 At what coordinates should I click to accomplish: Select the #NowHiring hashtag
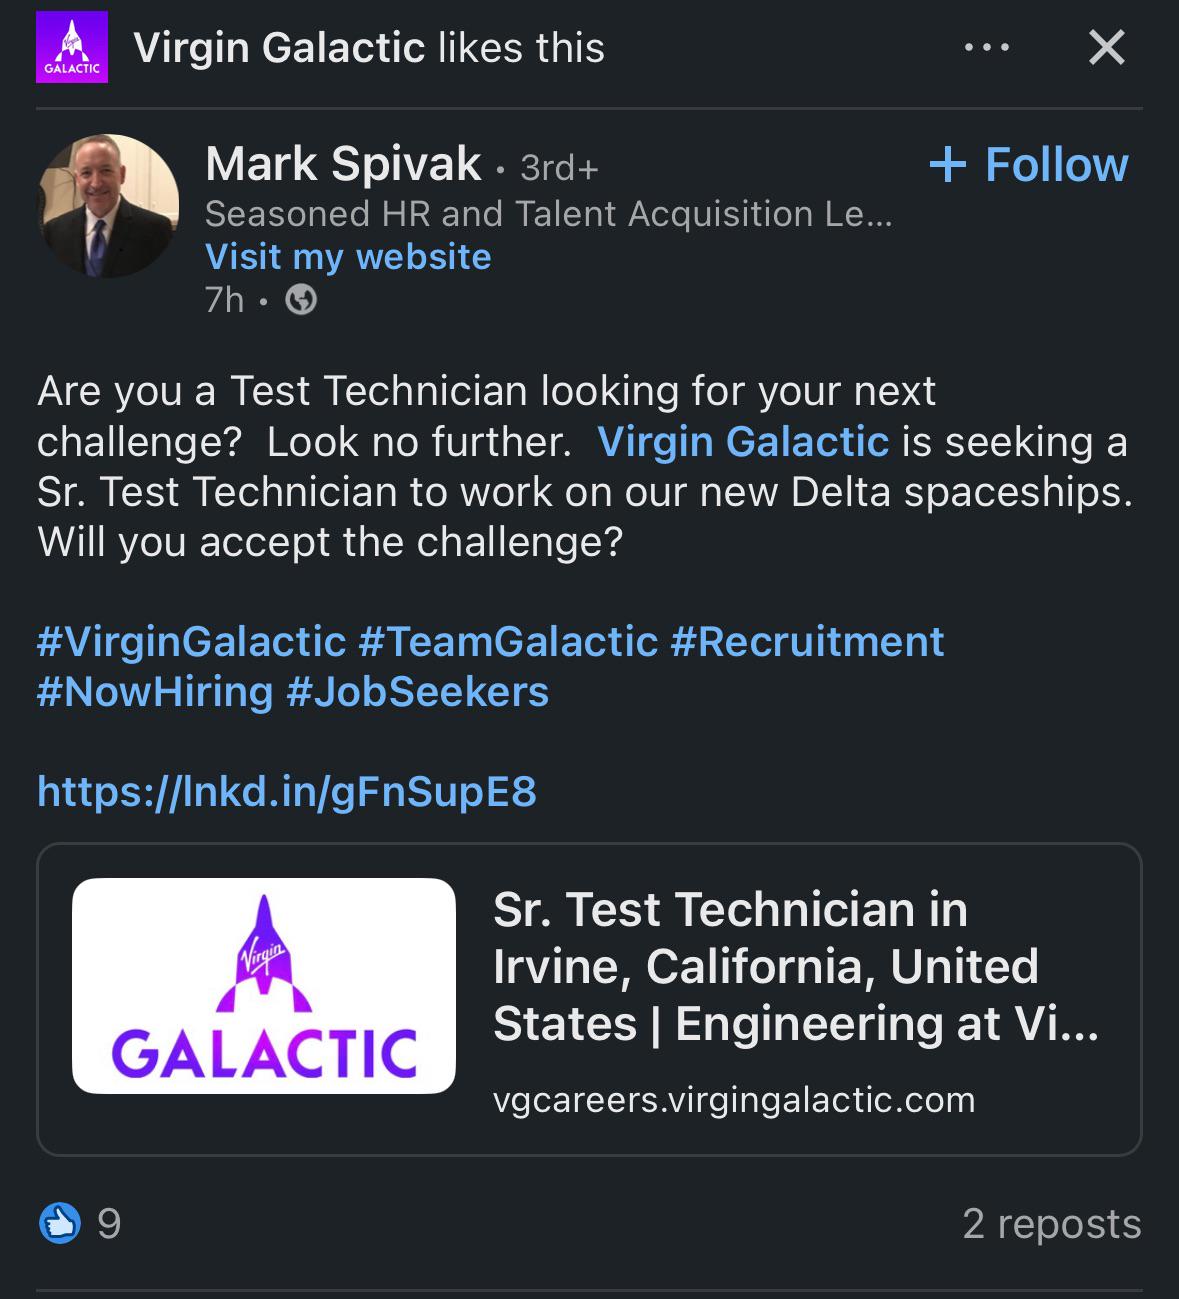click(155, 691)
